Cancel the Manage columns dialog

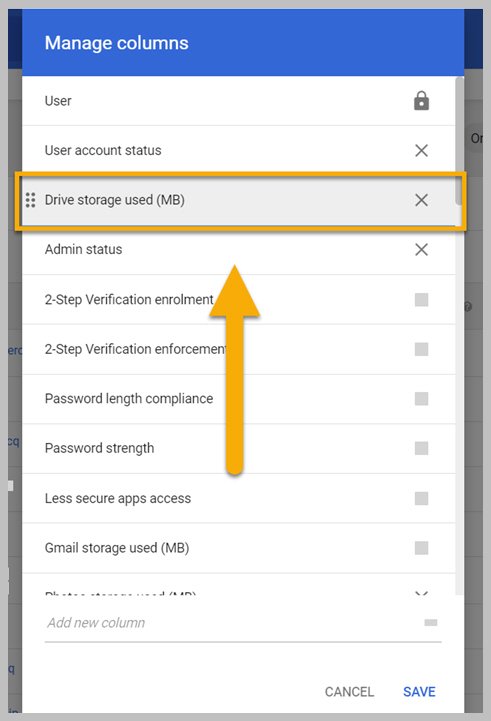pos(349,692)
